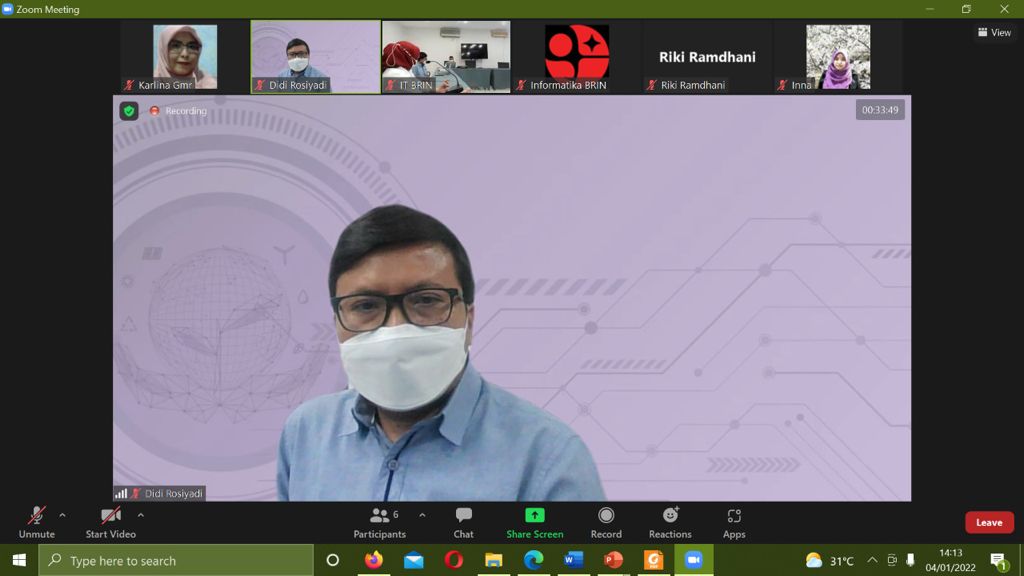Image resolution: width=1024 pixels, height=576 pixels.
Task: Open Firefox from the taskbar
Action: [x=374, y=560]
